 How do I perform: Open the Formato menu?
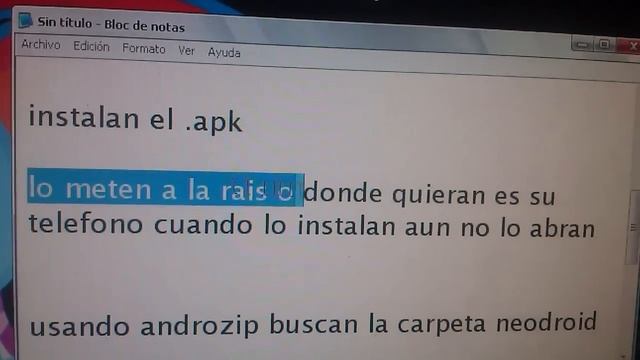(144, 49)
